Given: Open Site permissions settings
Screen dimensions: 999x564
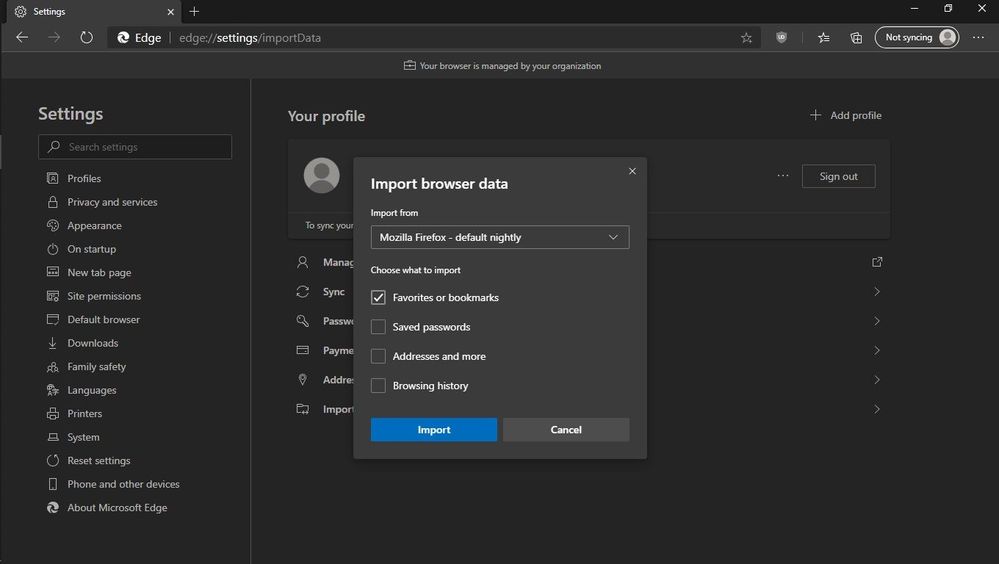Looking at the screenshot, I should tap(104, 296).
